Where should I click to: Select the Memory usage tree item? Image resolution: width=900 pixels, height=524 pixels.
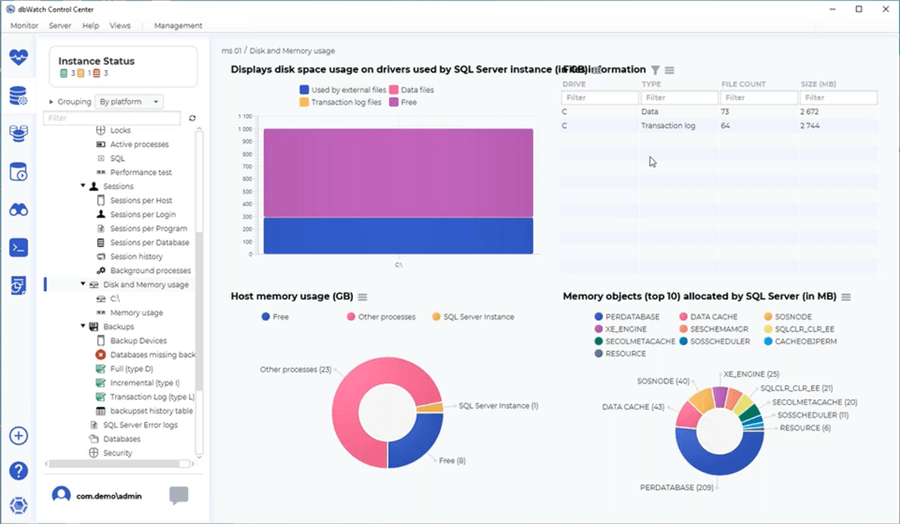[137, 313]
